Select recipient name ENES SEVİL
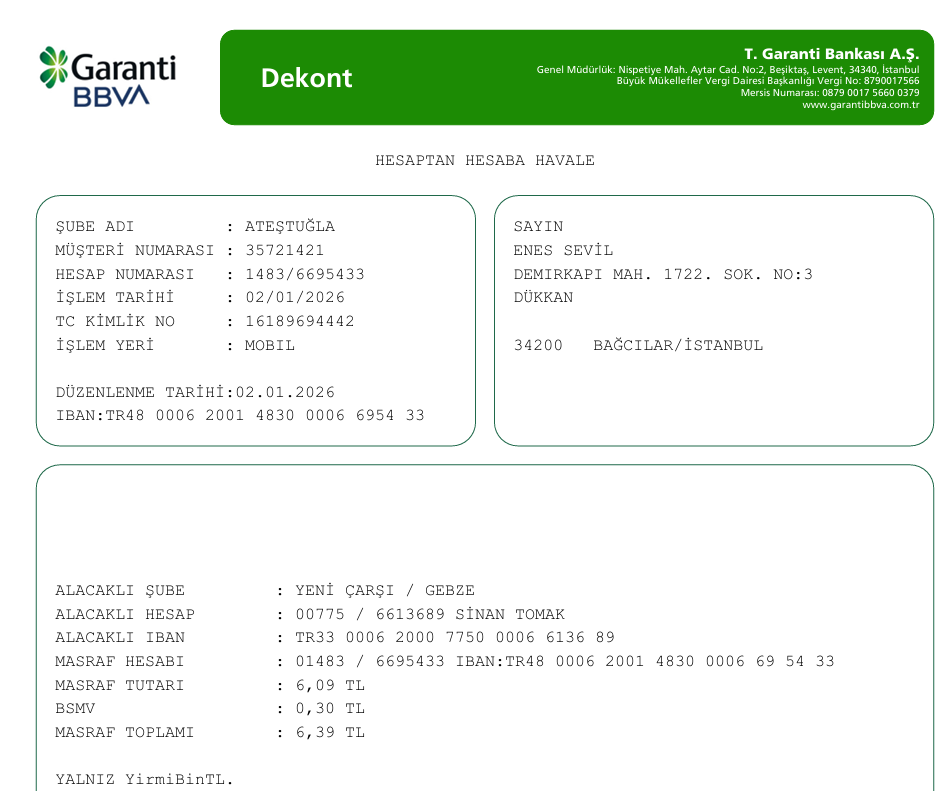This screenshot has width=942, height=791. coord(563,250)
